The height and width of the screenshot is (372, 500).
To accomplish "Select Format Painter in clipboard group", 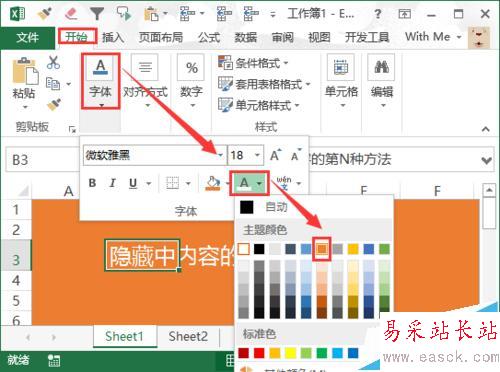I will tap(53, 105).
